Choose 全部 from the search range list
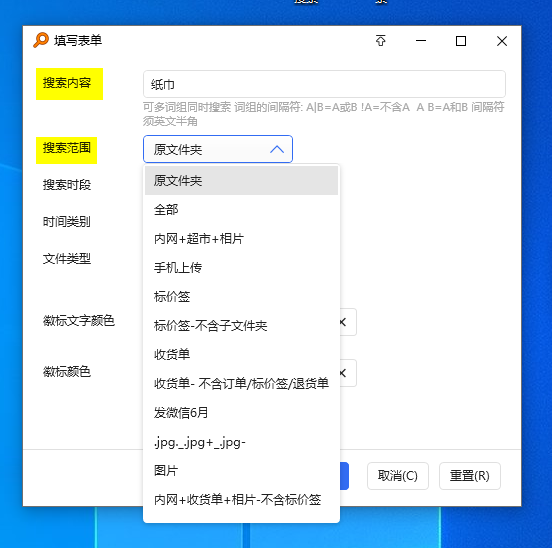This screenshot has height=548, width=552. point(241,210)
